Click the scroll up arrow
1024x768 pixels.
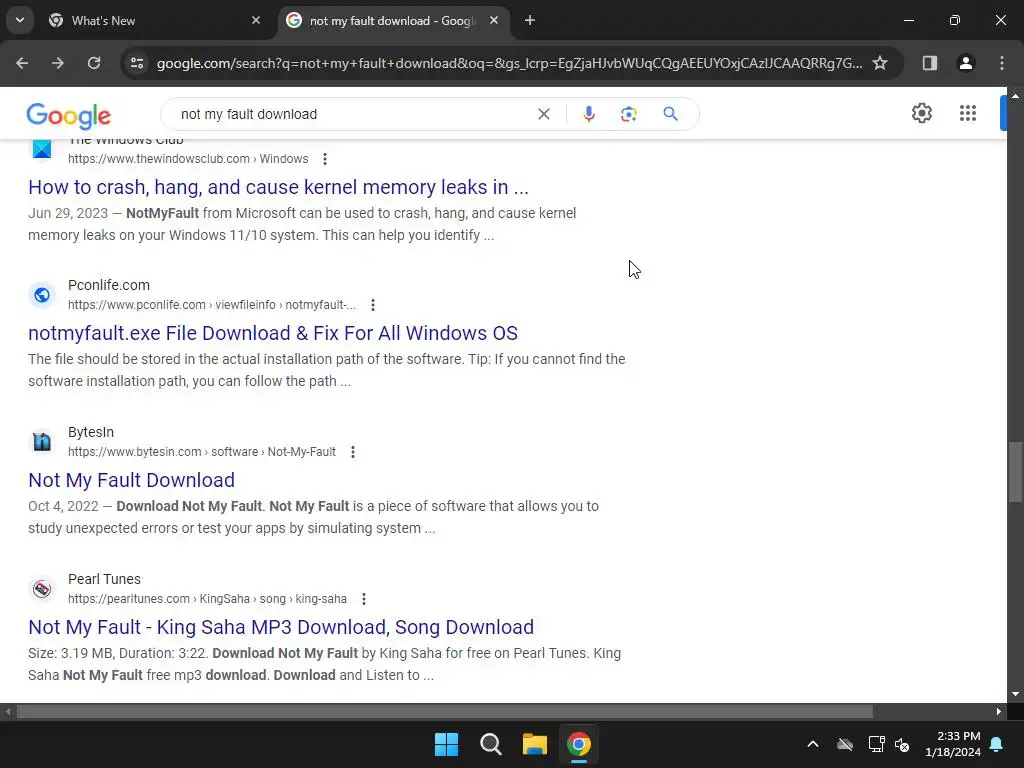pos(1015,95)
